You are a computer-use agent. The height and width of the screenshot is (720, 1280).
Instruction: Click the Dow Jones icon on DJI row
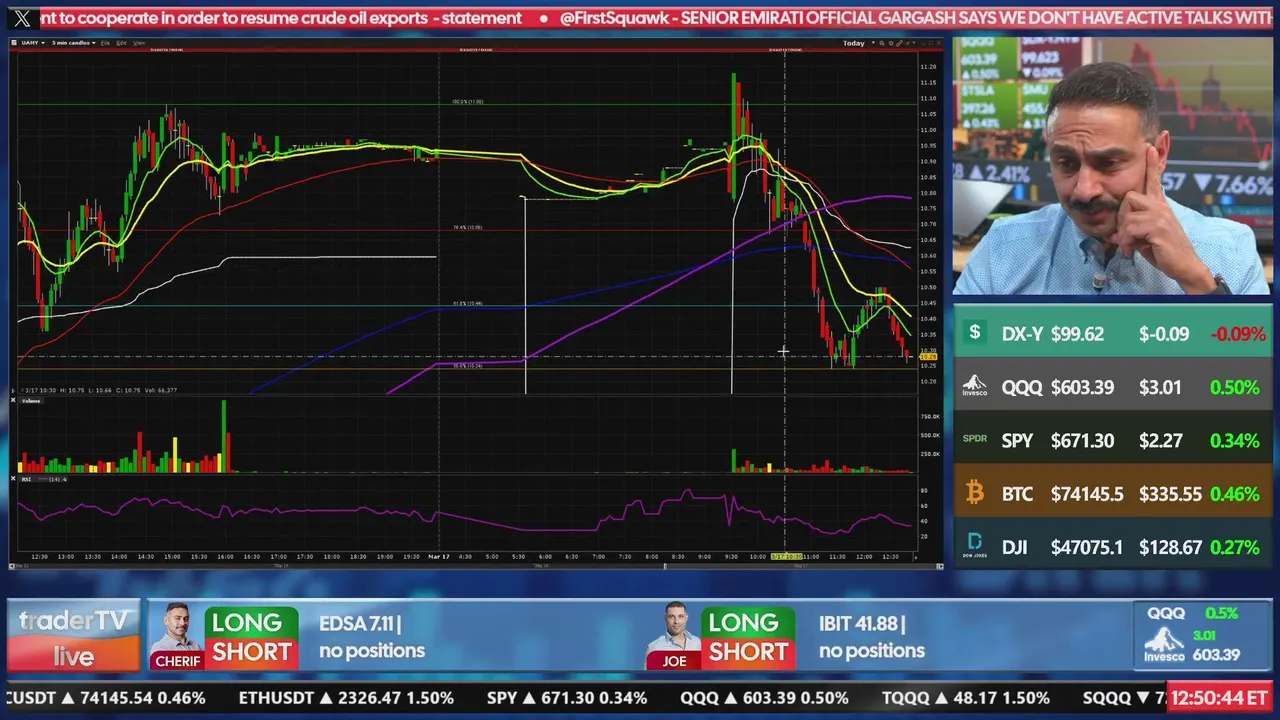(x=975, y=546)
